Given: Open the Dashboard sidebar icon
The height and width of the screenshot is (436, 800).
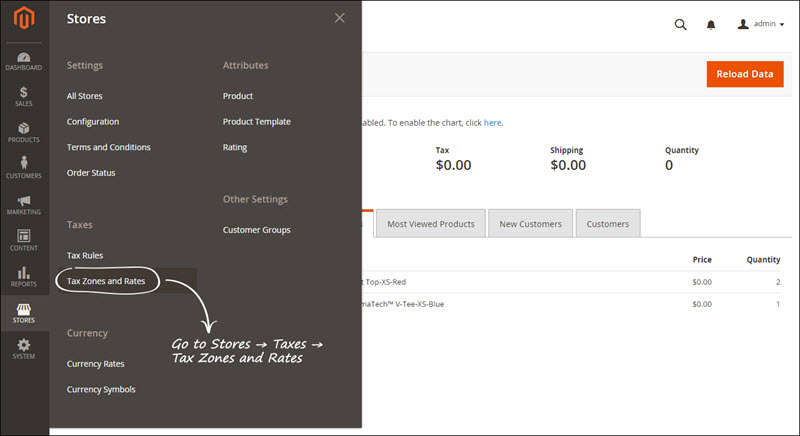Looking at the screenshot, I should (24, 60).
